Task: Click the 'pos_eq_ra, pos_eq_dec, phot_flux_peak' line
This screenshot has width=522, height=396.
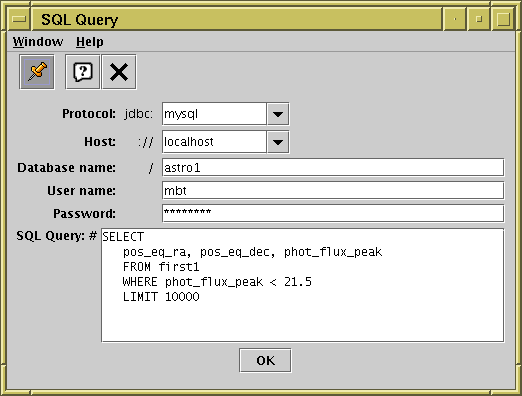Action: pyautogui.click(x=252, y=252)
